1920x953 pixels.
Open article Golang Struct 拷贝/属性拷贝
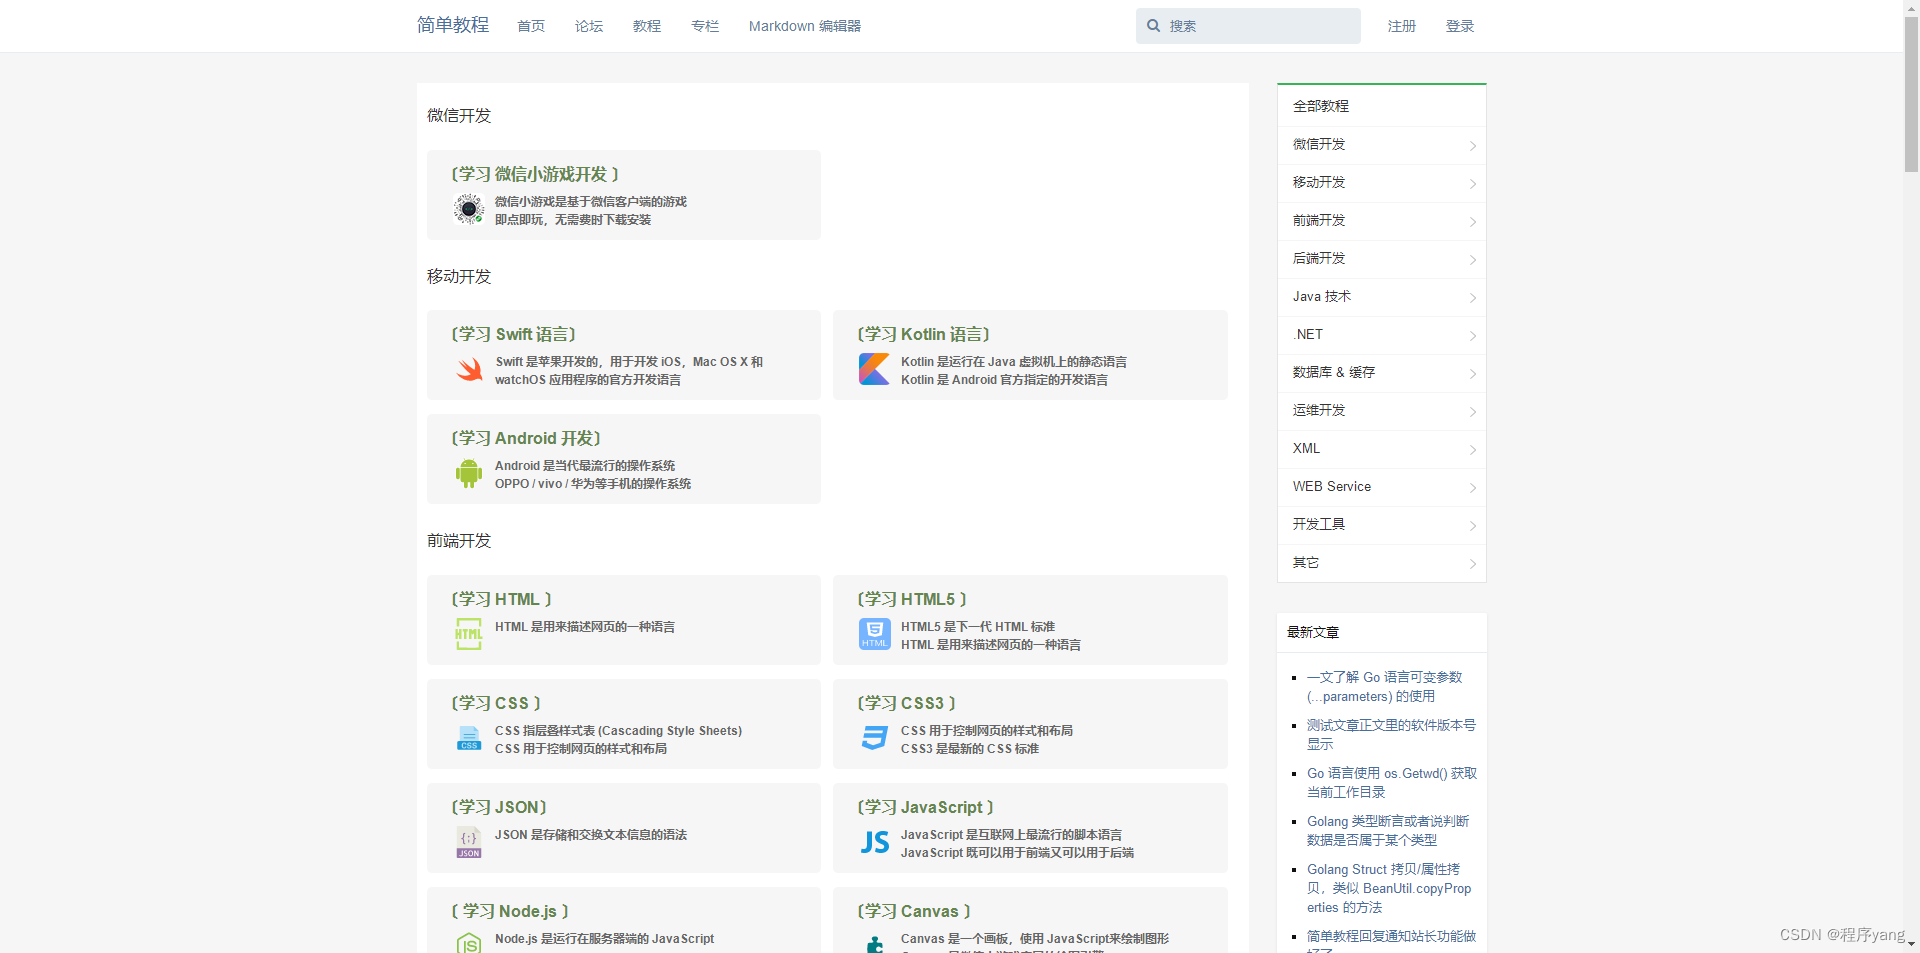(x=1389, y=888)
